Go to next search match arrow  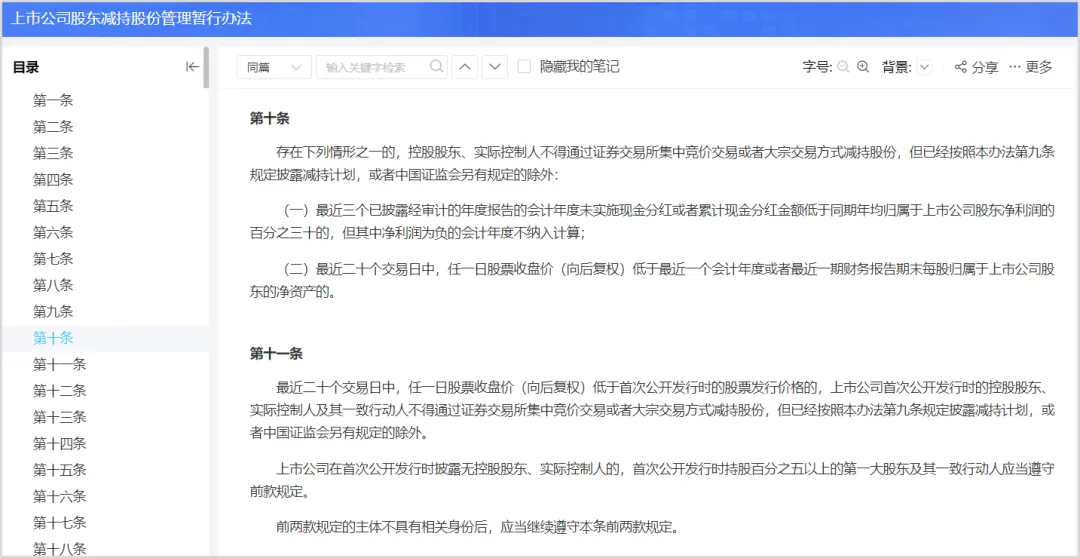(x=495, y=67)
